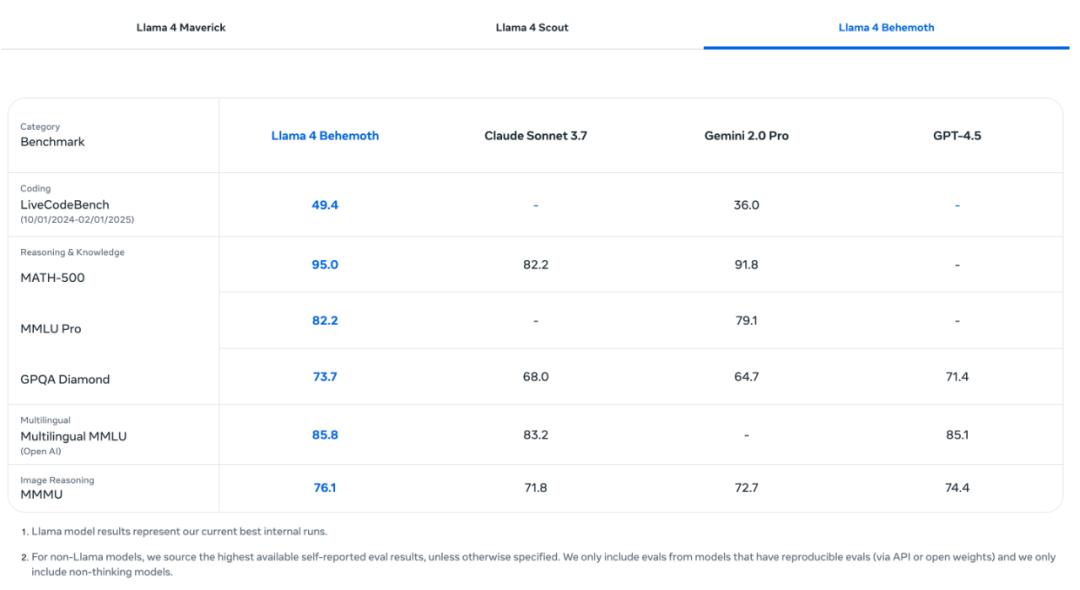
Task: Click Behemoth's 76.1 MMMU score
Action: point(325,488)
